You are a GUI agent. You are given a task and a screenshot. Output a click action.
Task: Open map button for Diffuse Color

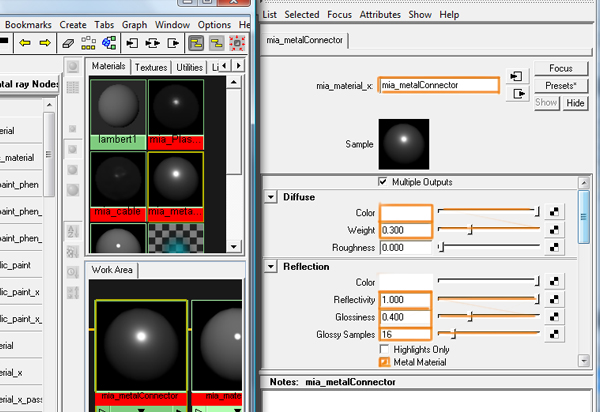point(554,212)
